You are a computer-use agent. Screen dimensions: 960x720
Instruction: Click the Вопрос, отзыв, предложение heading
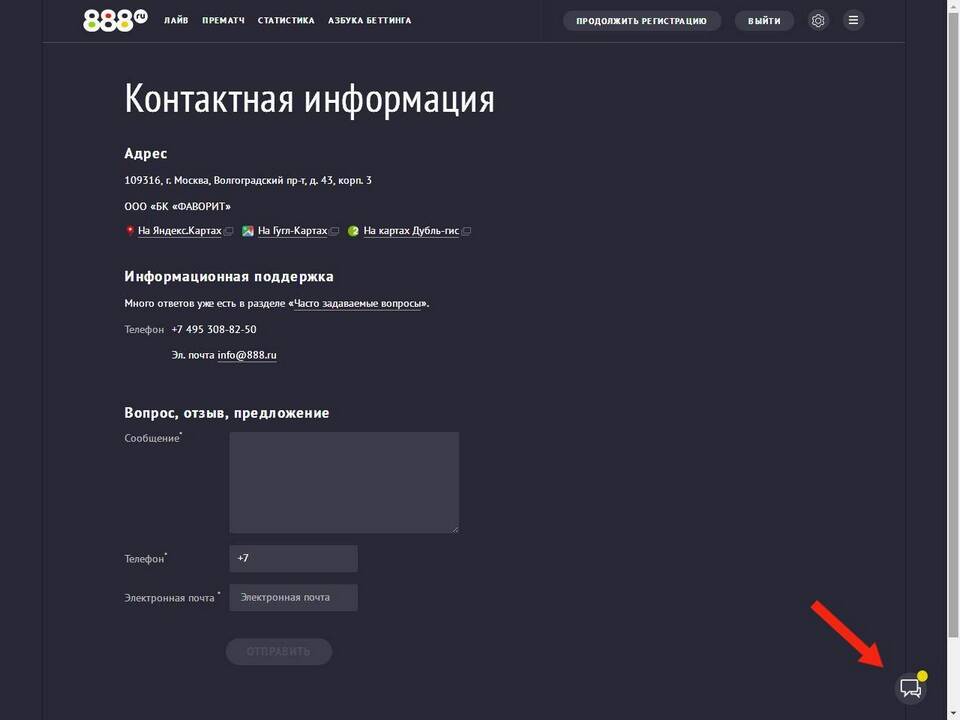[x=227, y=413]
